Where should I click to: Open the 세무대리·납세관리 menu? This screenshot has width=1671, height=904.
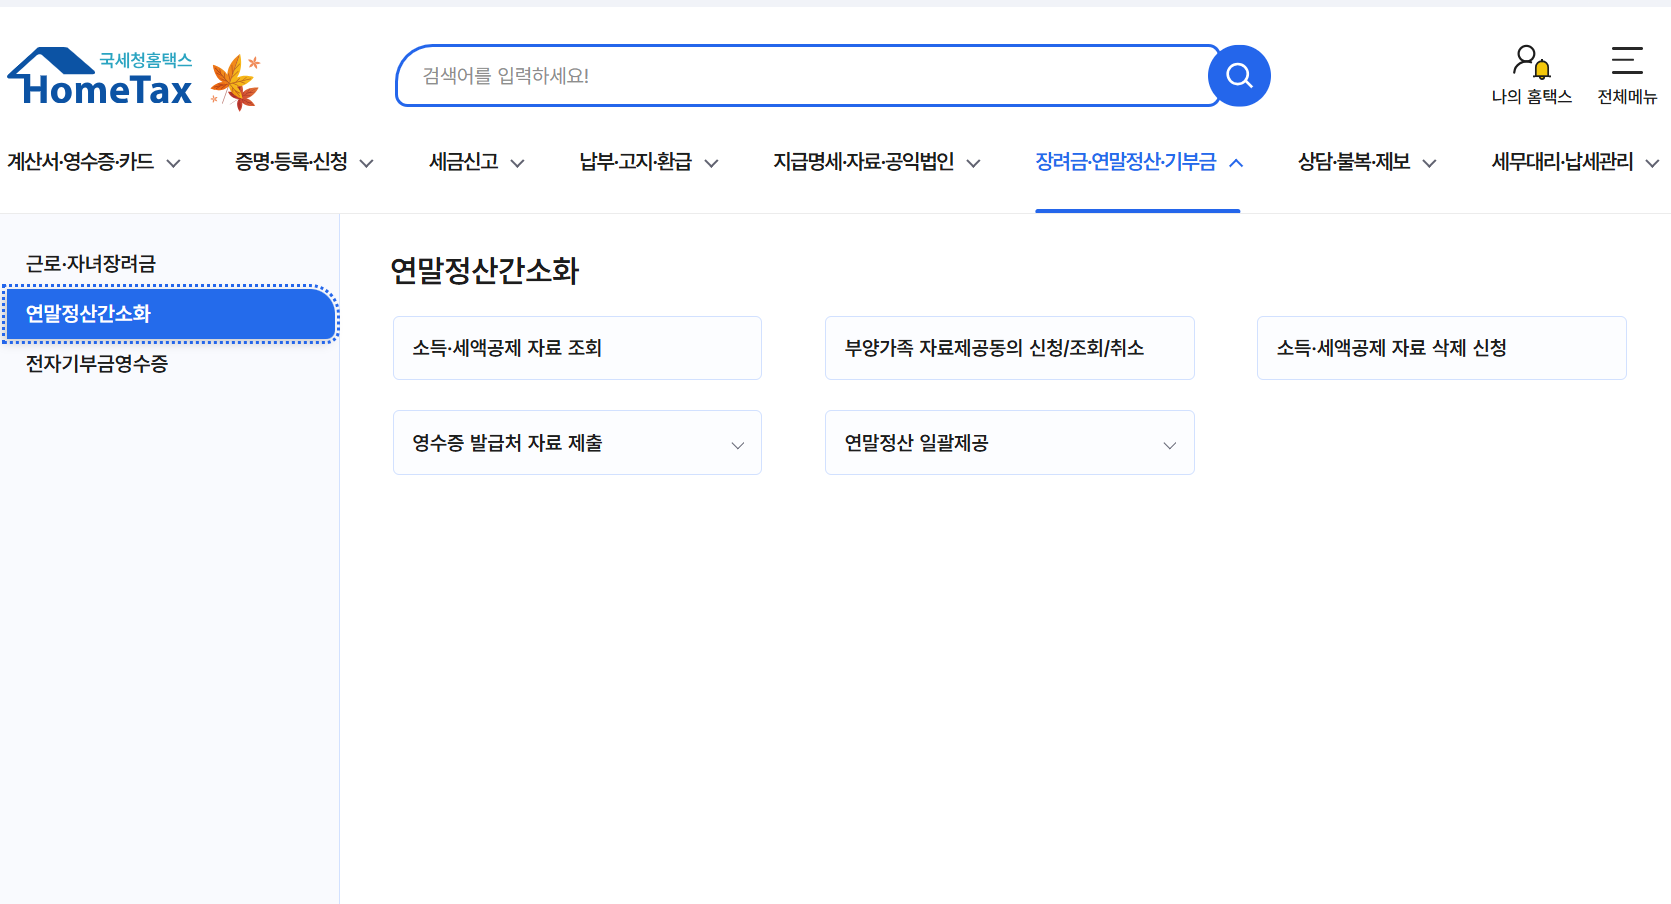(x=1562, y=161)
